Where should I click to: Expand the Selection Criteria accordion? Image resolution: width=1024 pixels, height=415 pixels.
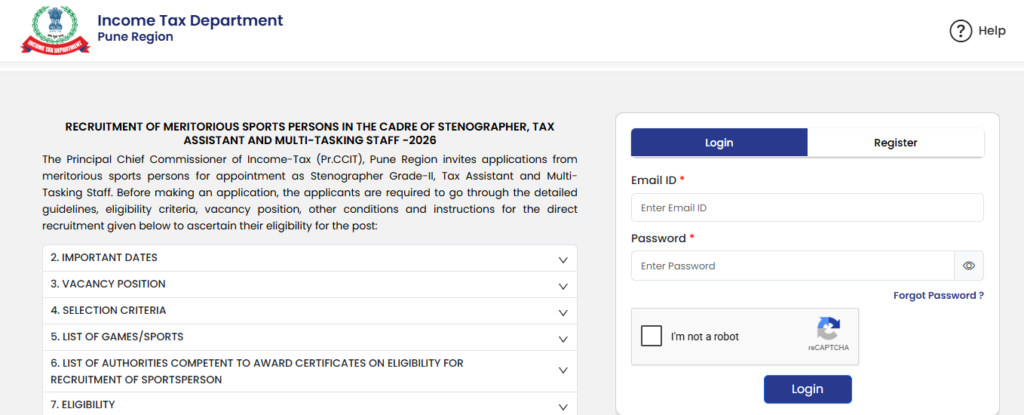310,311
